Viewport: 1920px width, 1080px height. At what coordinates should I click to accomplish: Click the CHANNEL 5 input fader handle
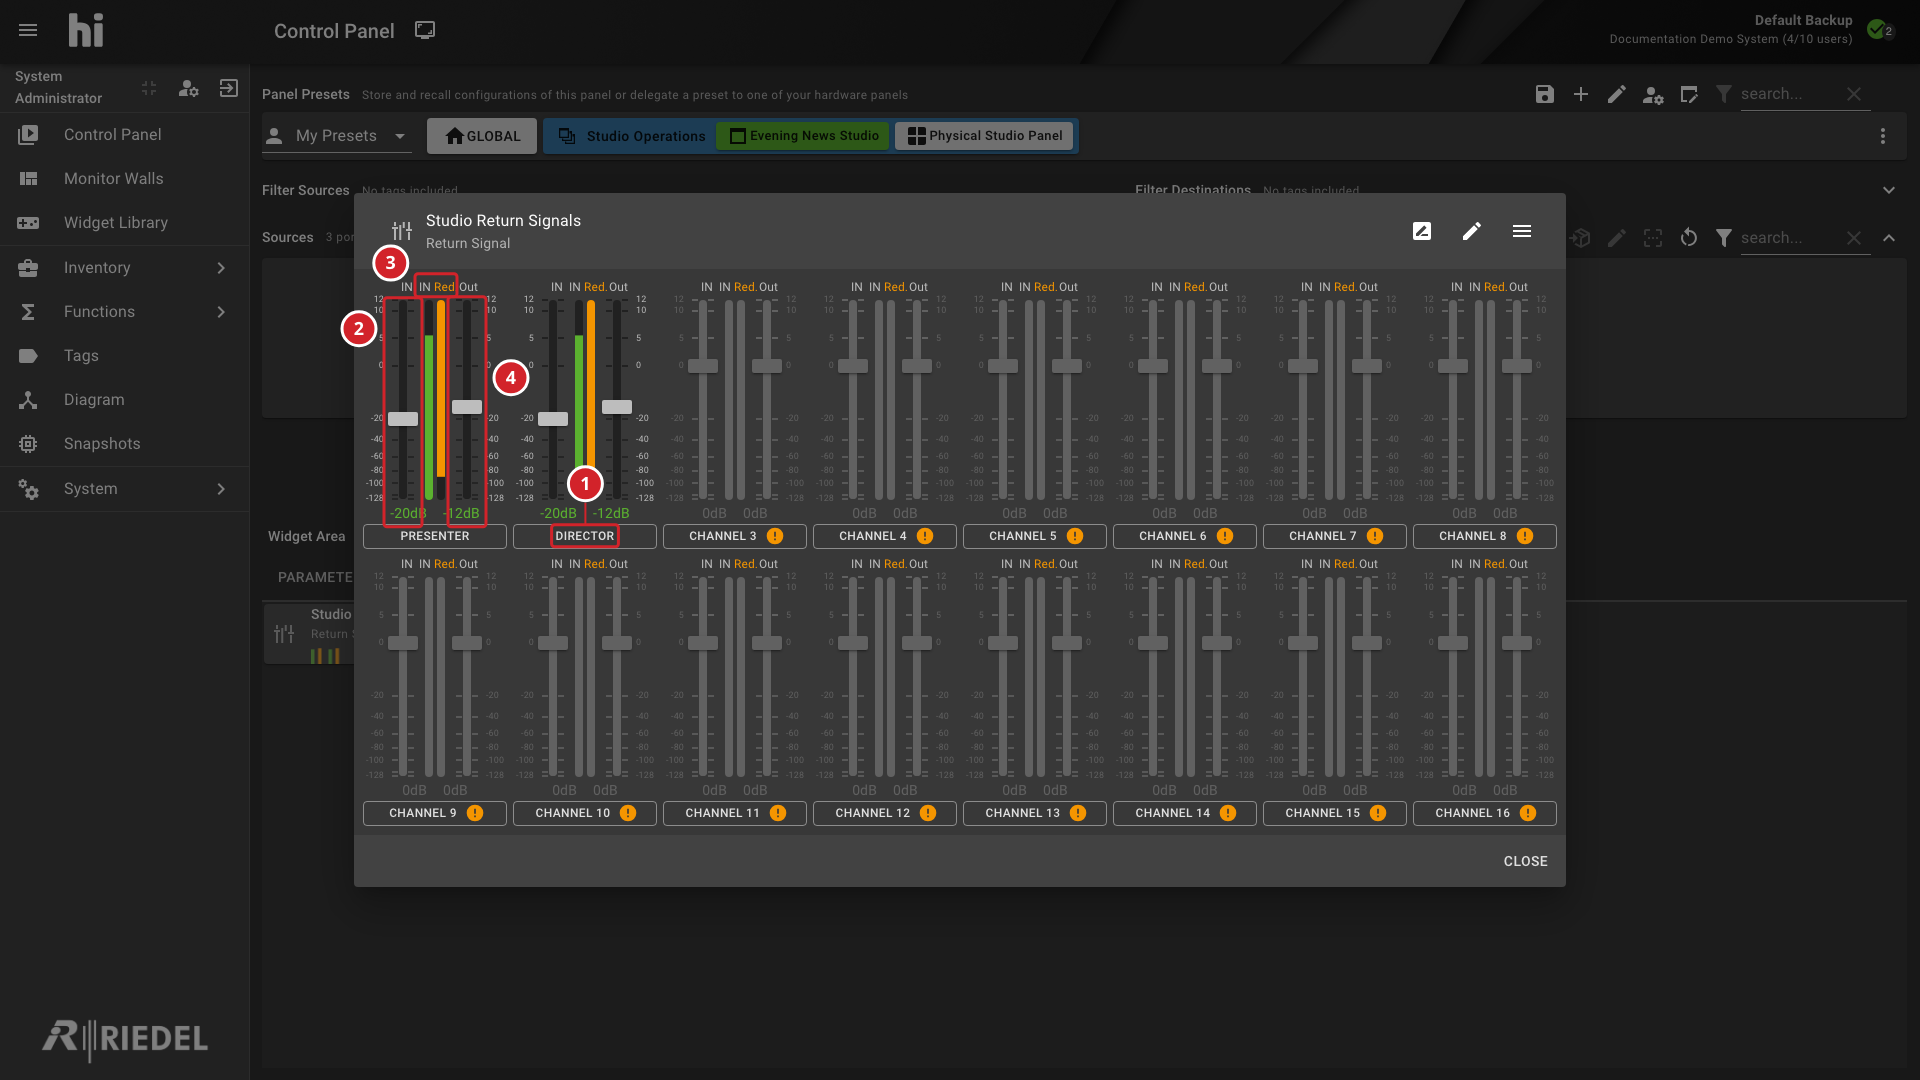(1003, 366)
